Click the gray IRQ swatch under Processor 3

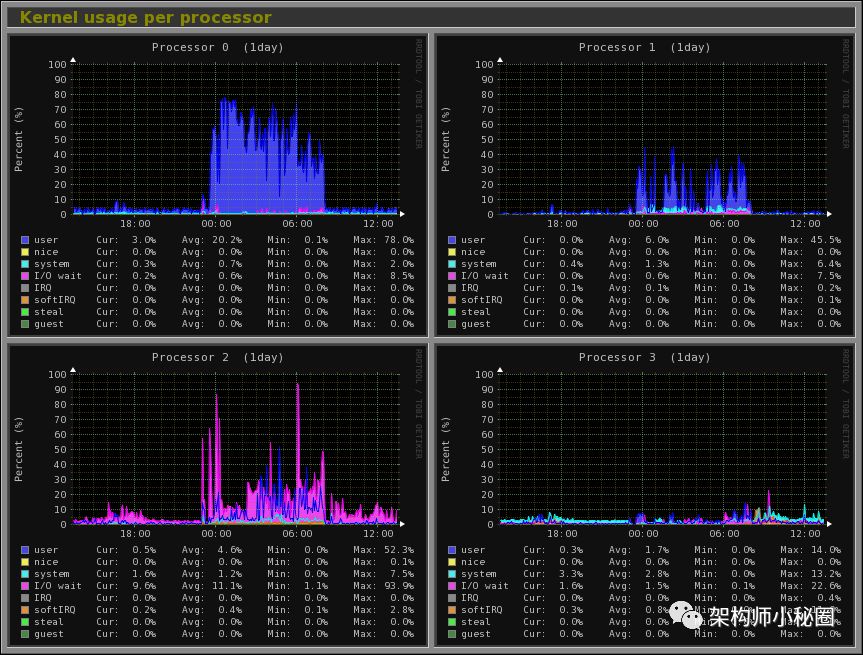tap(452, 598)
